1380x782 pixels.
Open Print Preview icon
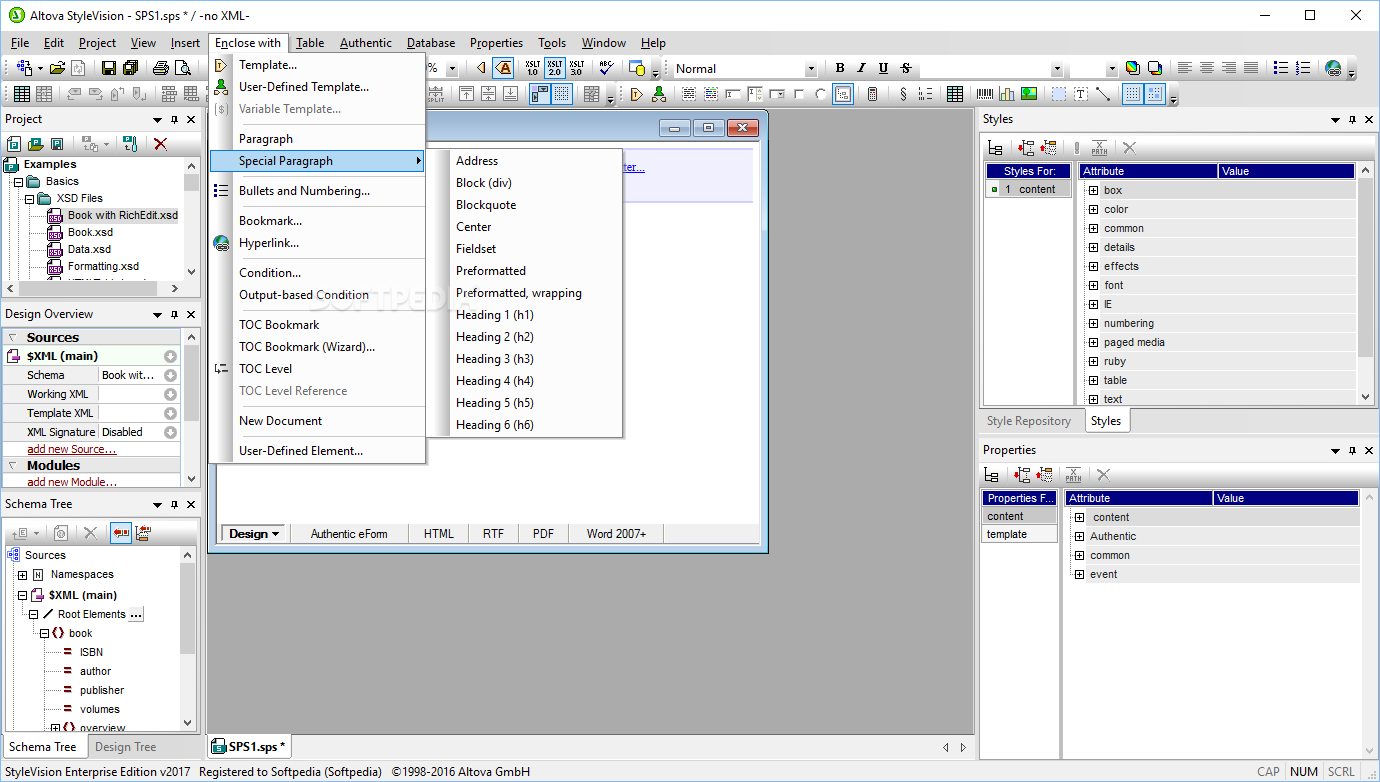pyautogui.click(x=183, y=68)
